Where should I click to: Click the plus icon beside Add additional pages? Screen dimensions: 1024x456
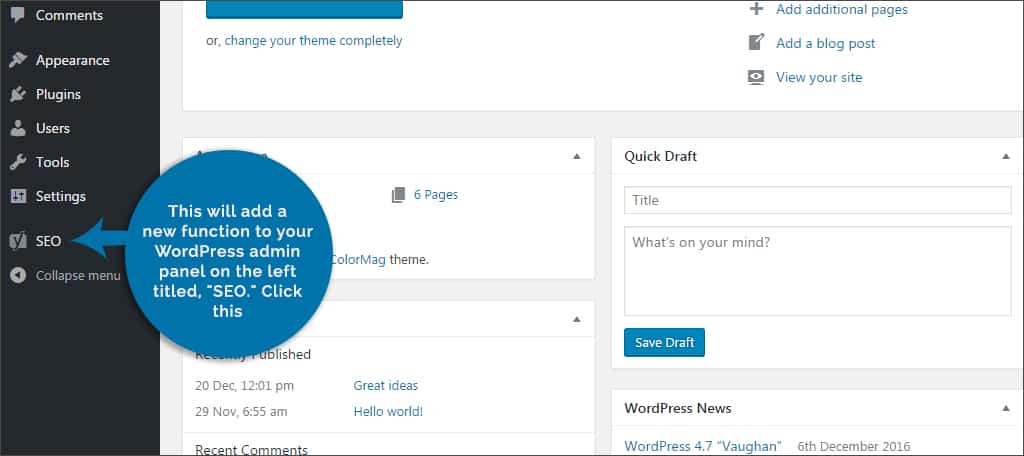[756, 9]
